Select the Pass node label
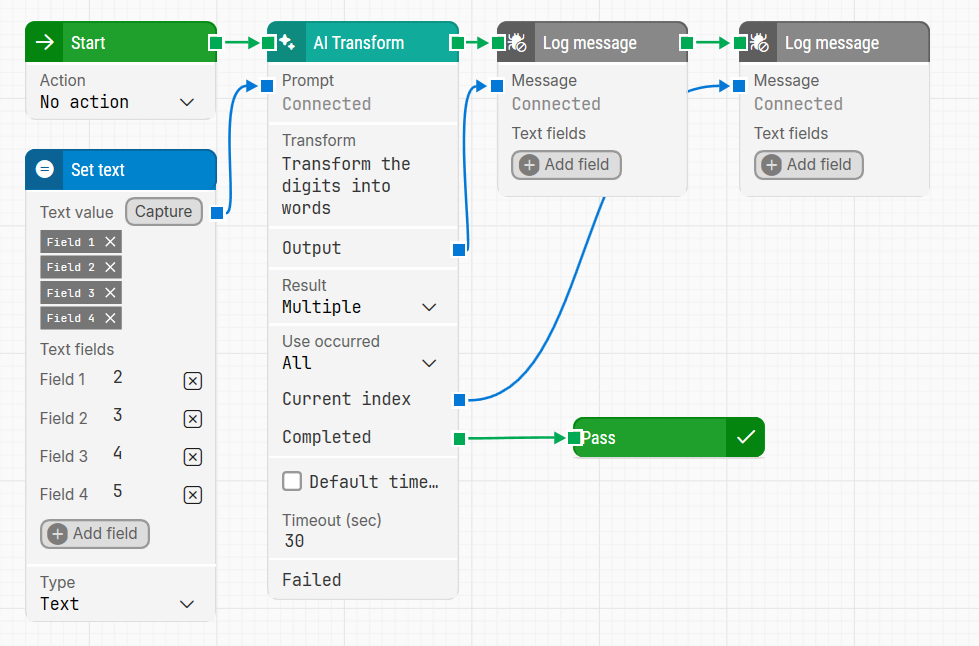The height and width of the screenshot is (646, 979). pyautogui.click(x=598, y=438)
